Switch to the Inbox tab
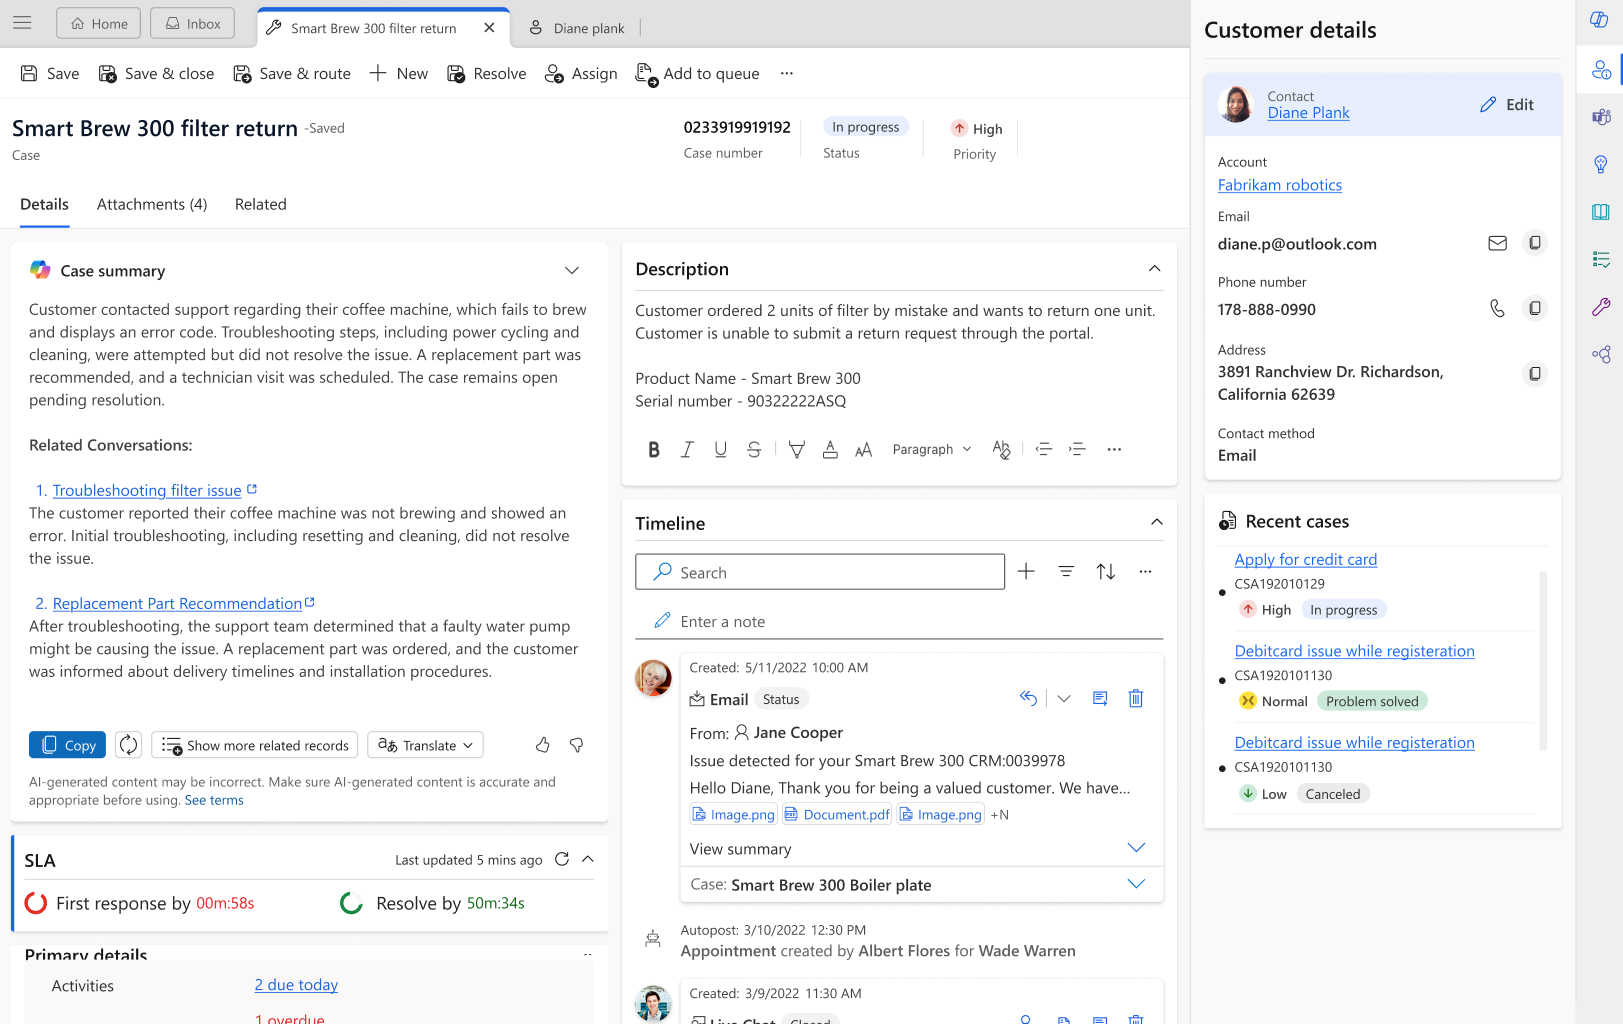The width and height of the screenshot is (1623, 1024). point(192,24)
